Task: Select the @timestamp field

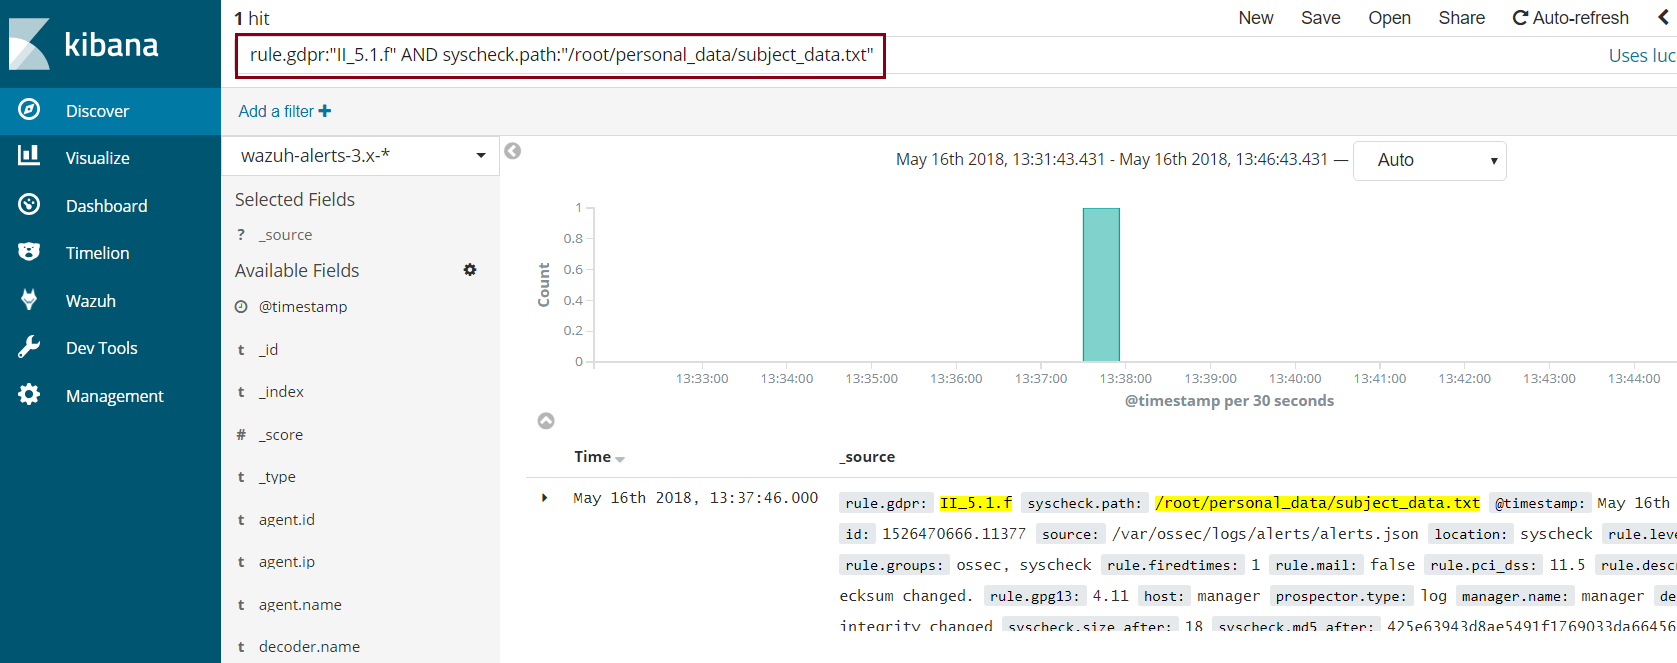Action: (303, 307)
